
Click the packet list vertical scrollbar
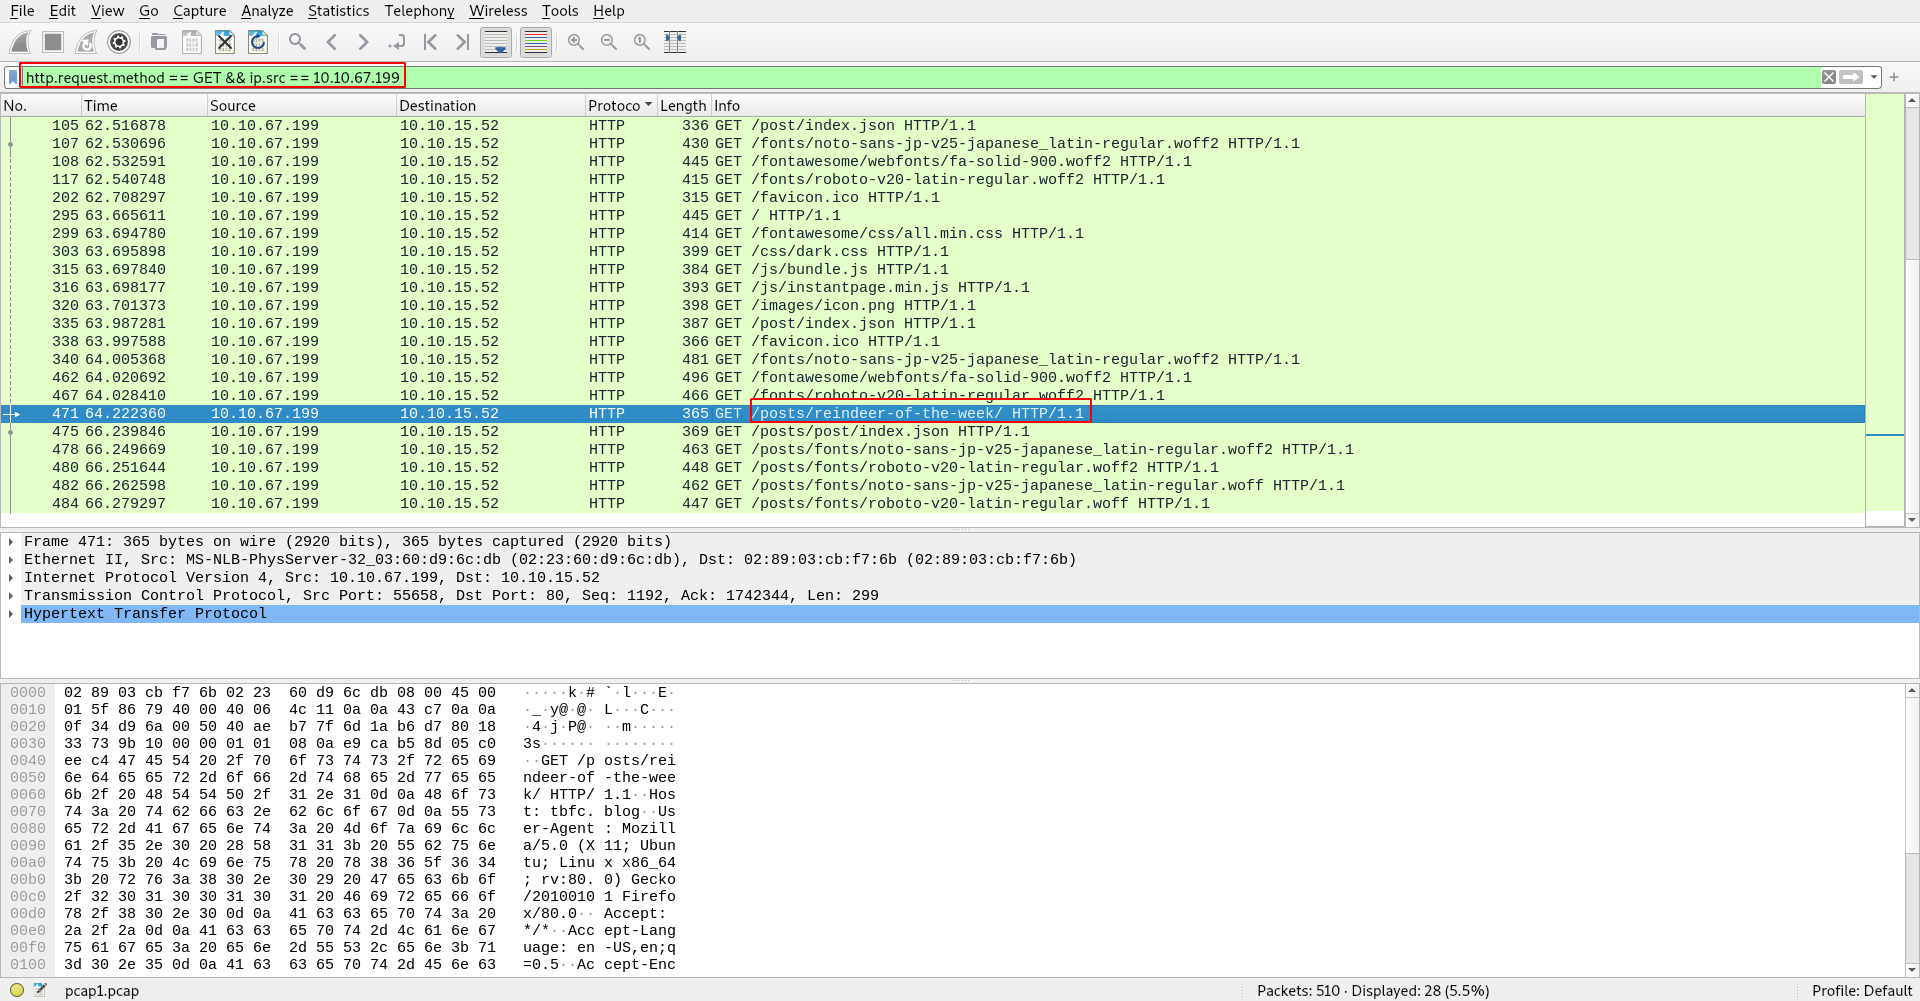pos(1912,300)
